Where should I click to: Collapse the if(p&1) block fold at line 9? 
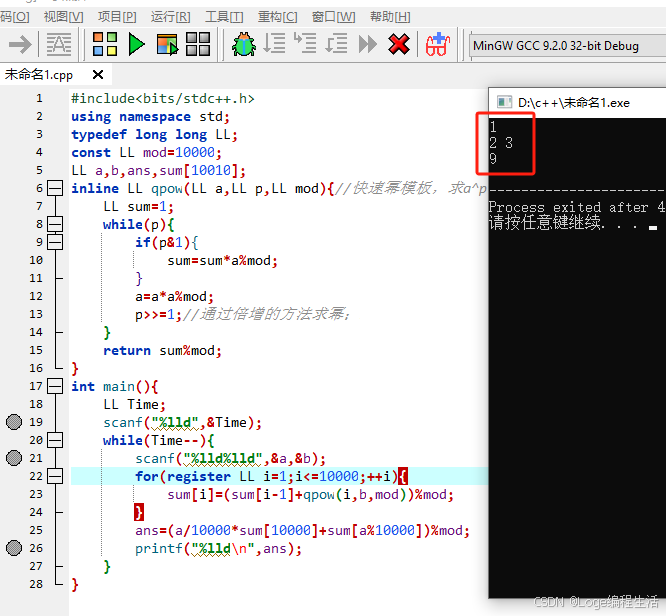(x=55, y=242)
